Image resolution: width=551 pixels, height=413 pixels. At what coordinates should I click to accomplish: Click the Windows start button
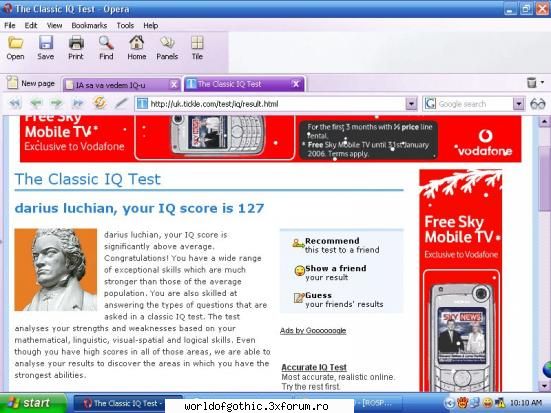pos(33,403)
